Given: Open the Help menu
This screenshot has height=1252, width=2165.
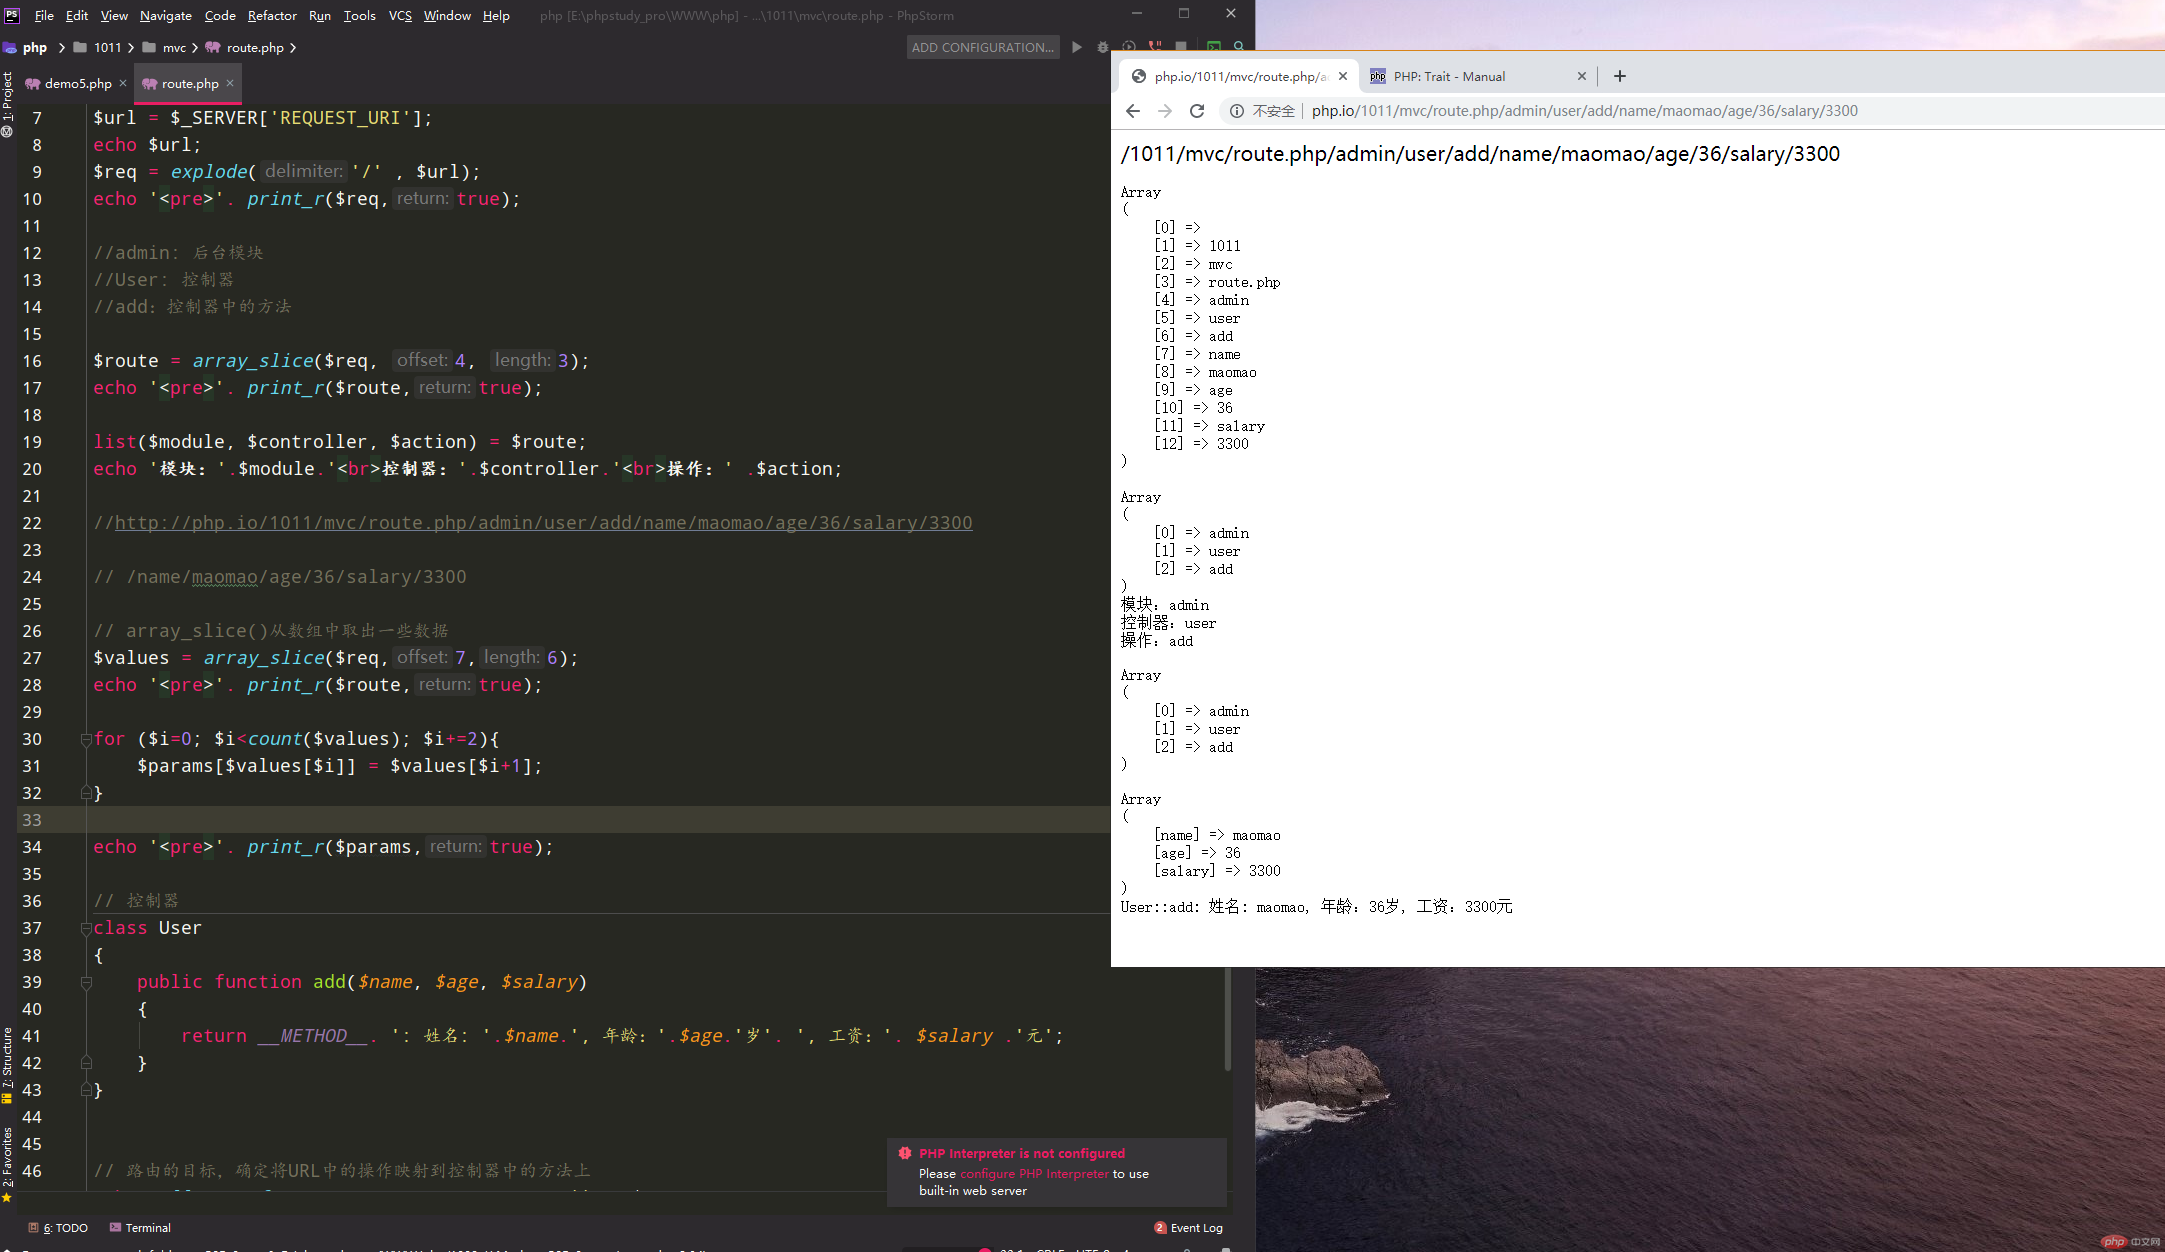Looking at the screenshot, I should [x=496, y=15].
